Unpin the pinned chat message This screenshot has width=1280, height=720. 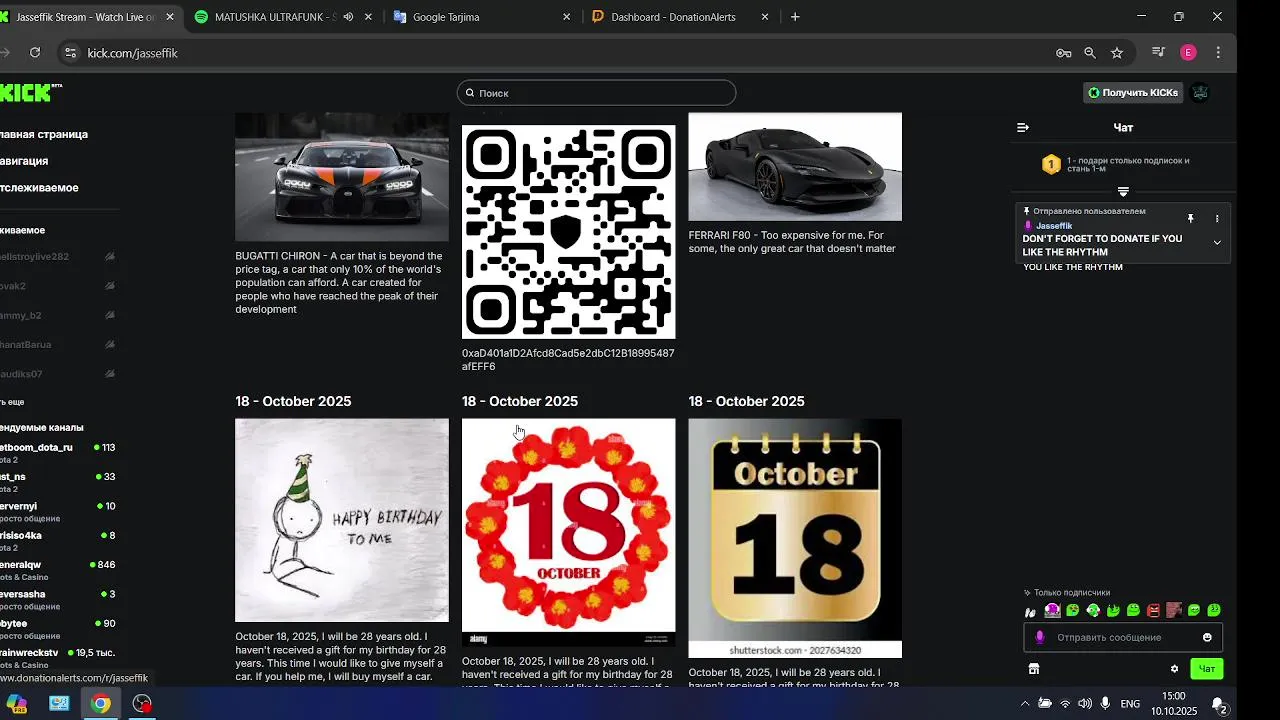click(x=1190, y=219)
